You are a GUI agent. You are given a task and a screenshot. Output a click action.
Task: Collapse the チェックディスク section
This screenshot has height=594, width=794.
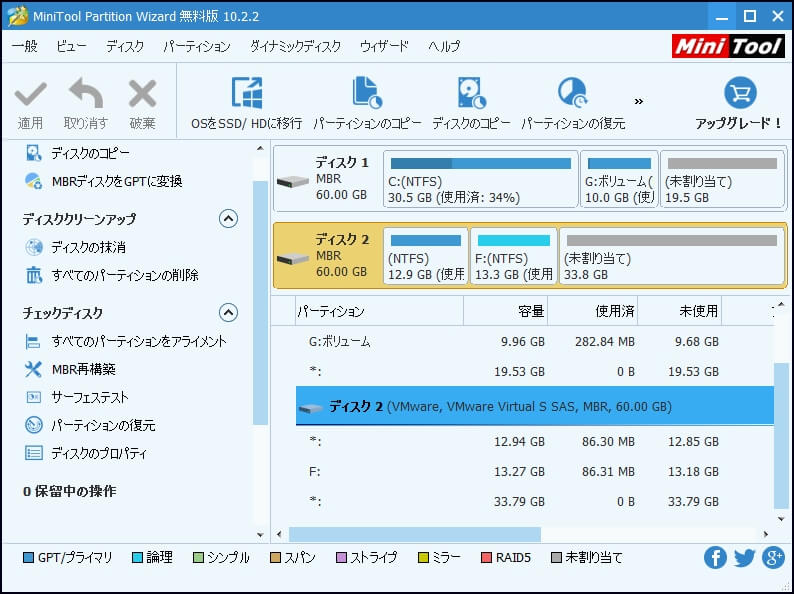(x=228, y=312)
